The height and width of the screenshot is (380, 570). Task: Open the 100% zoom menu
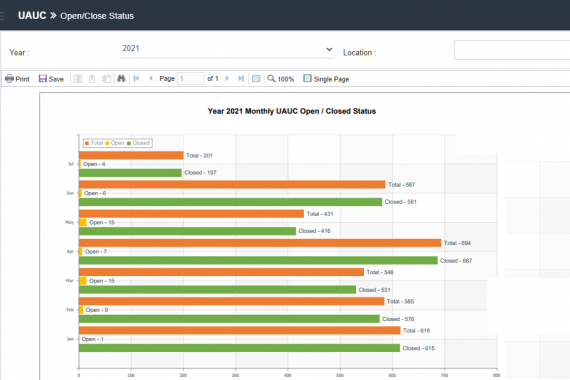[281, 79]
